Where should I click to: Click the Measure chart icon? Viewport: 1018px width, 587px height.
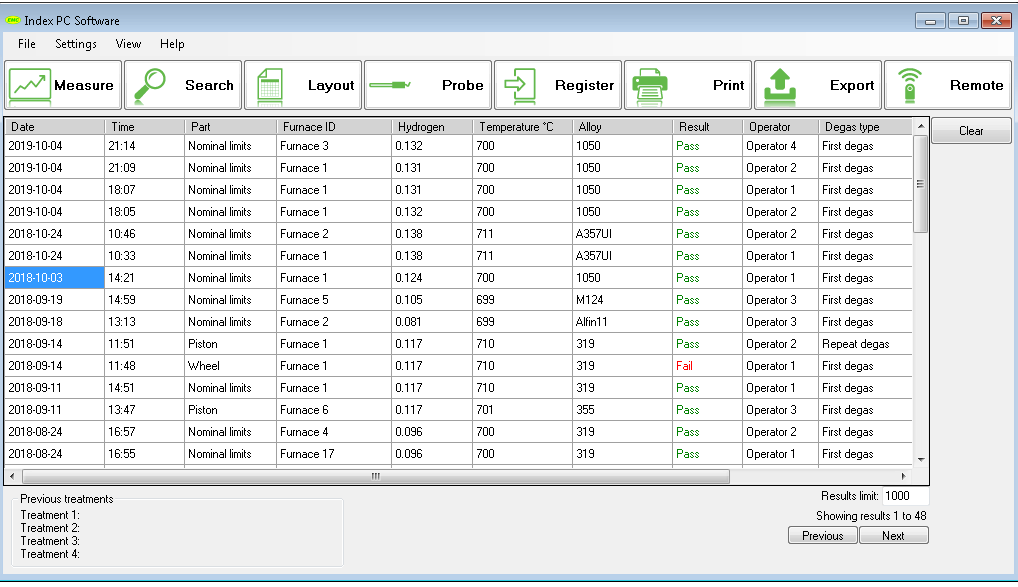[30, 85]
